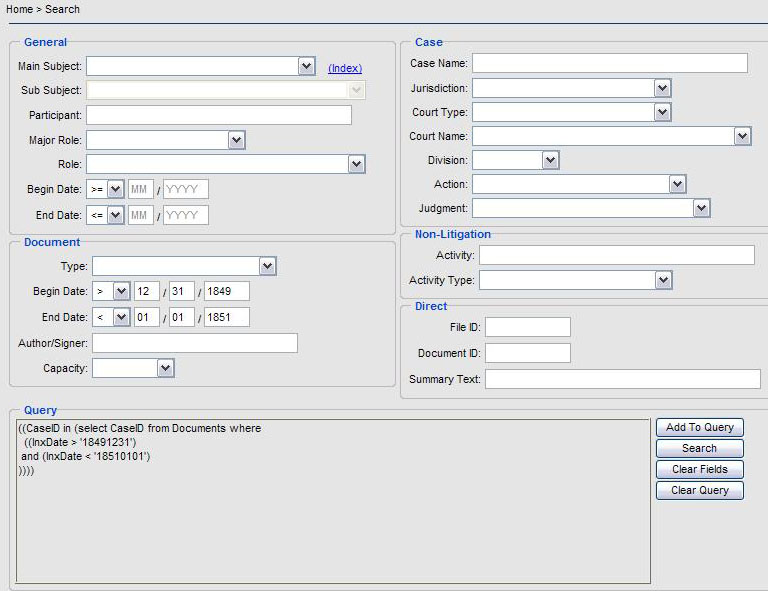This screenshot has width=768, height=591.
Task: Expand the Major Role dropdown
Action: tap(166, 140)
